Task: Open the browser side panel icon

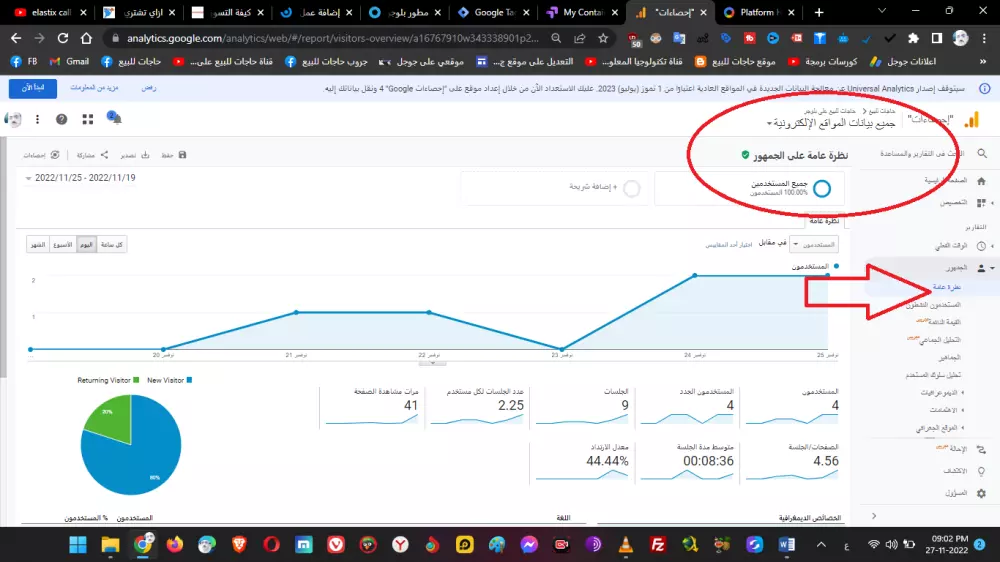Action: (937, 38)
